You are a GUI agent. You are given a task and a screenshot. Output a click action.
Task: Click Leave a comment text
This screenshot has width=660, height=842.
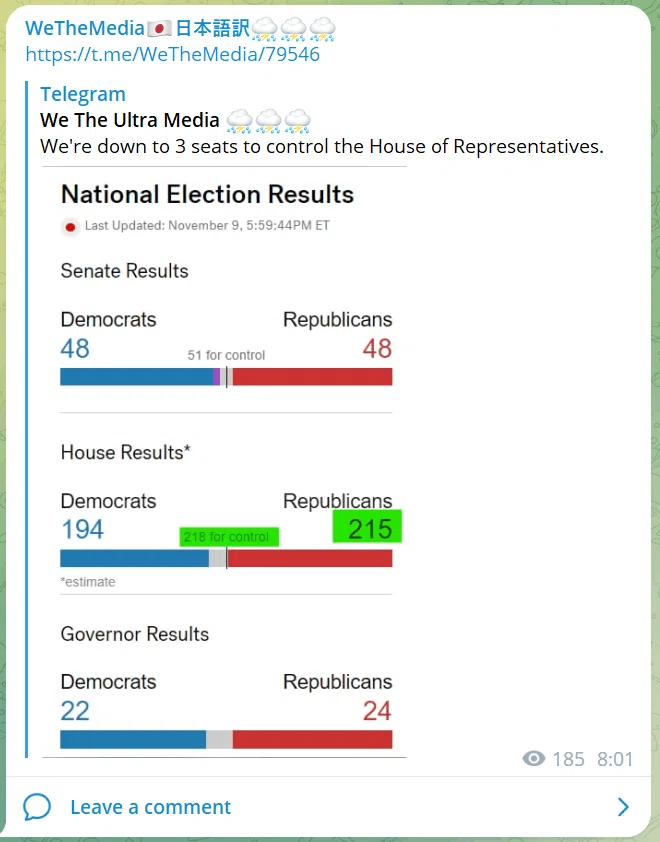(x=150, y=807)
